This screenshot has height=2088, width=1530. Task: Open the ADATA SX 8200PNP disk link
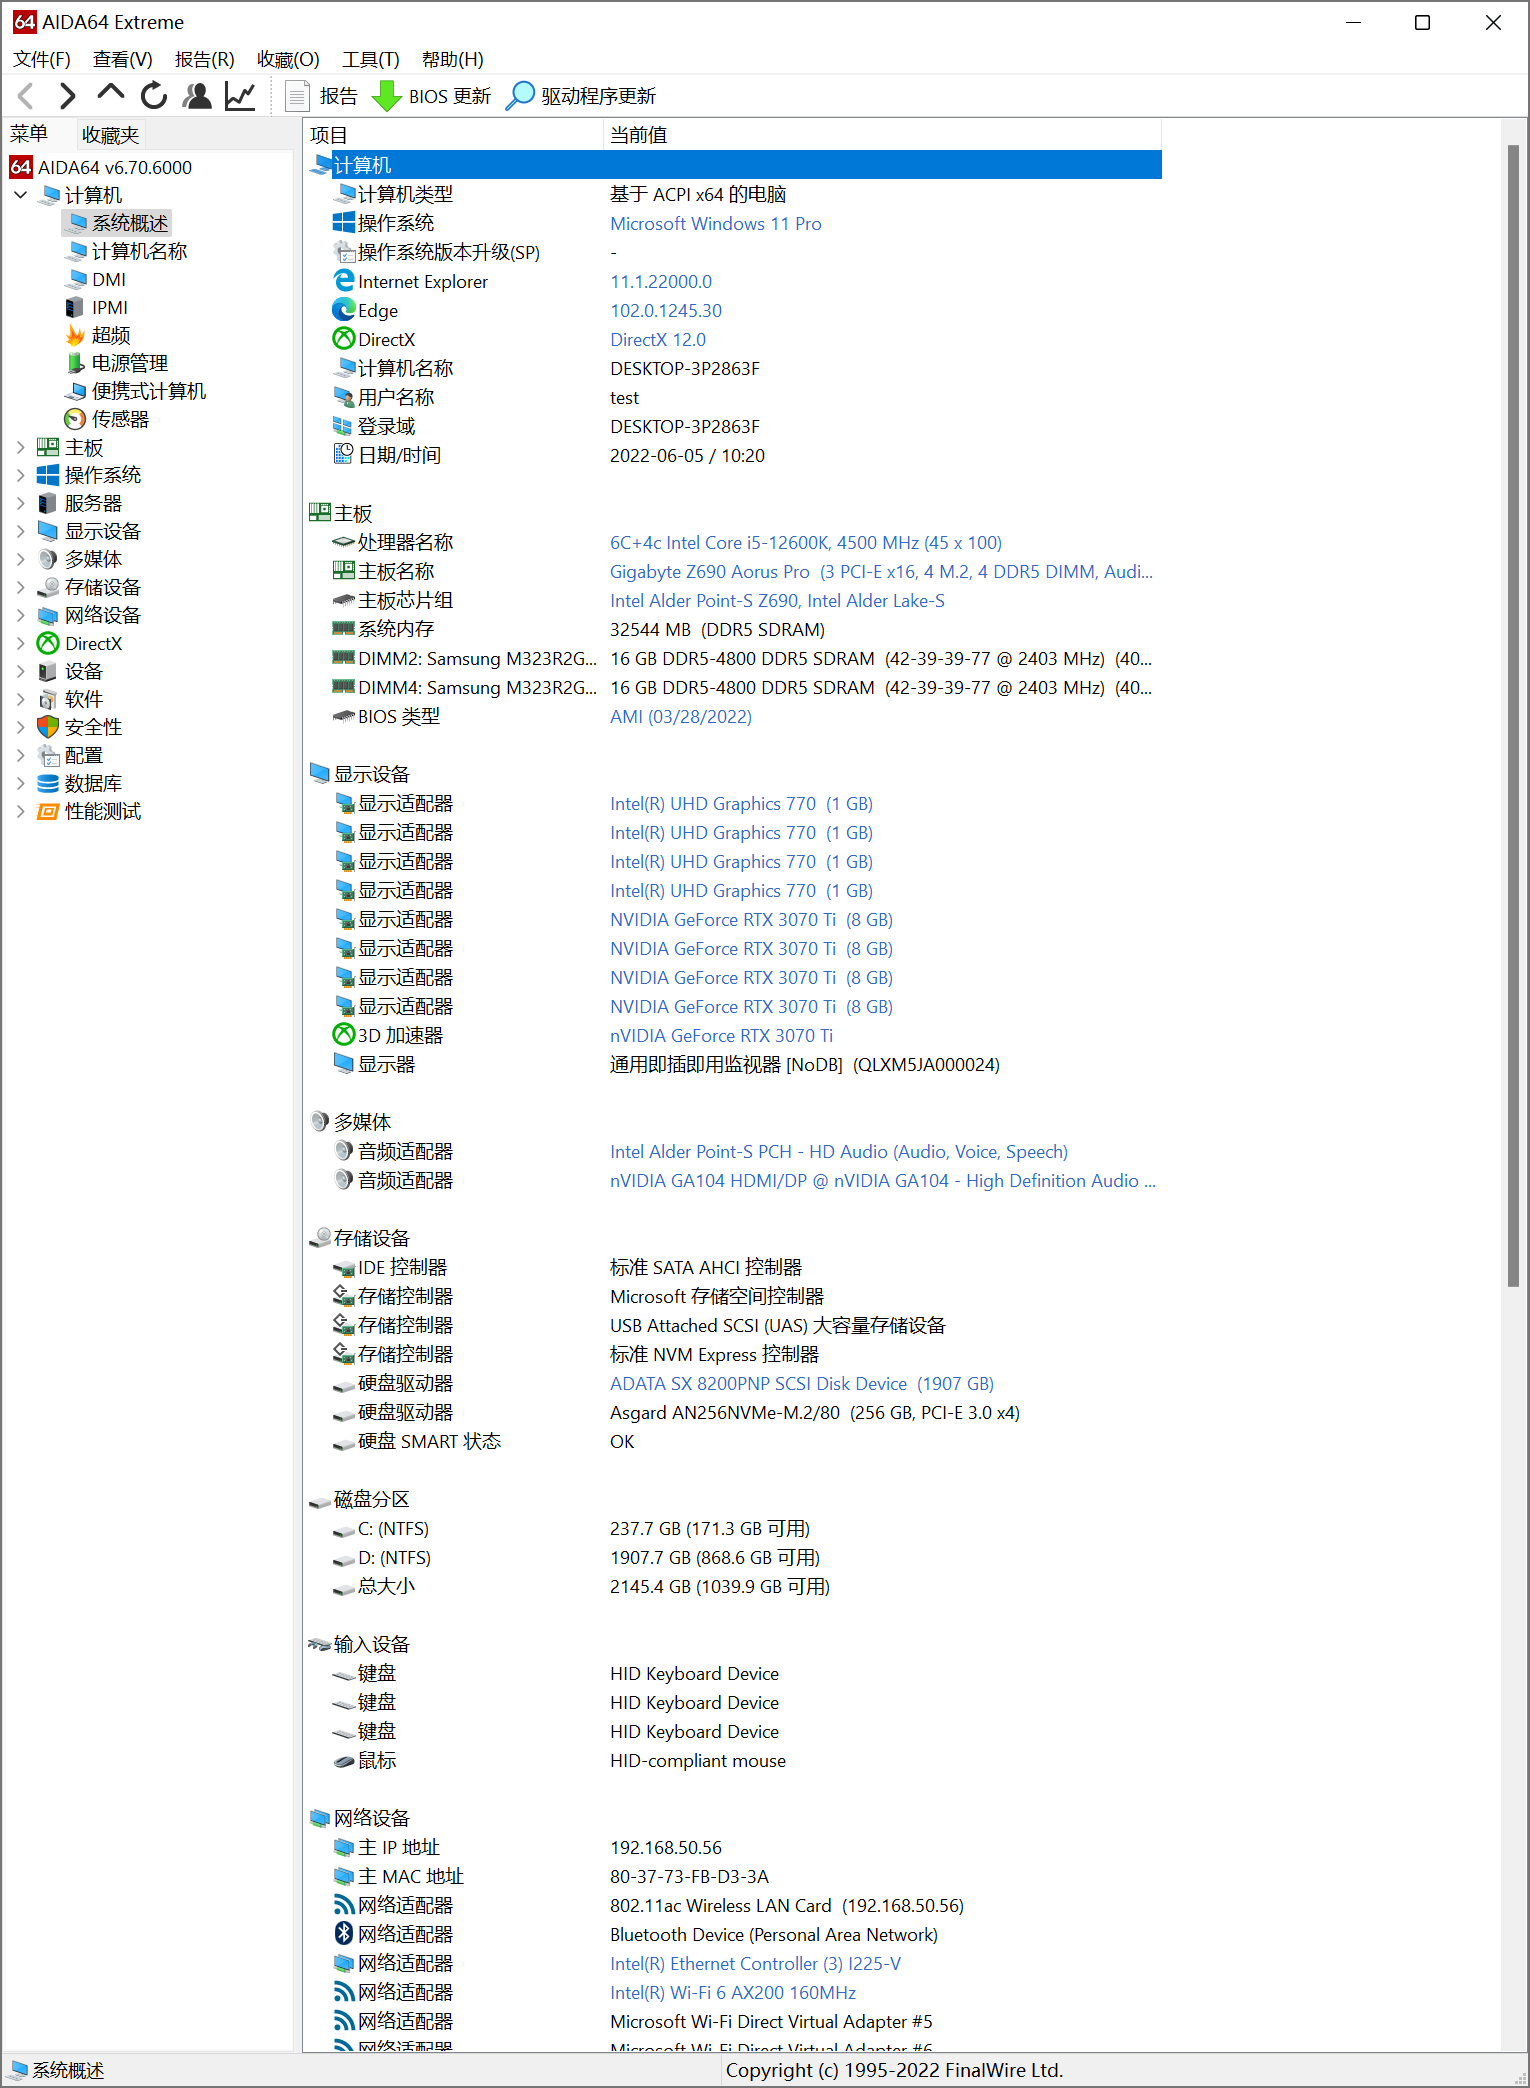click(802, 1383)
